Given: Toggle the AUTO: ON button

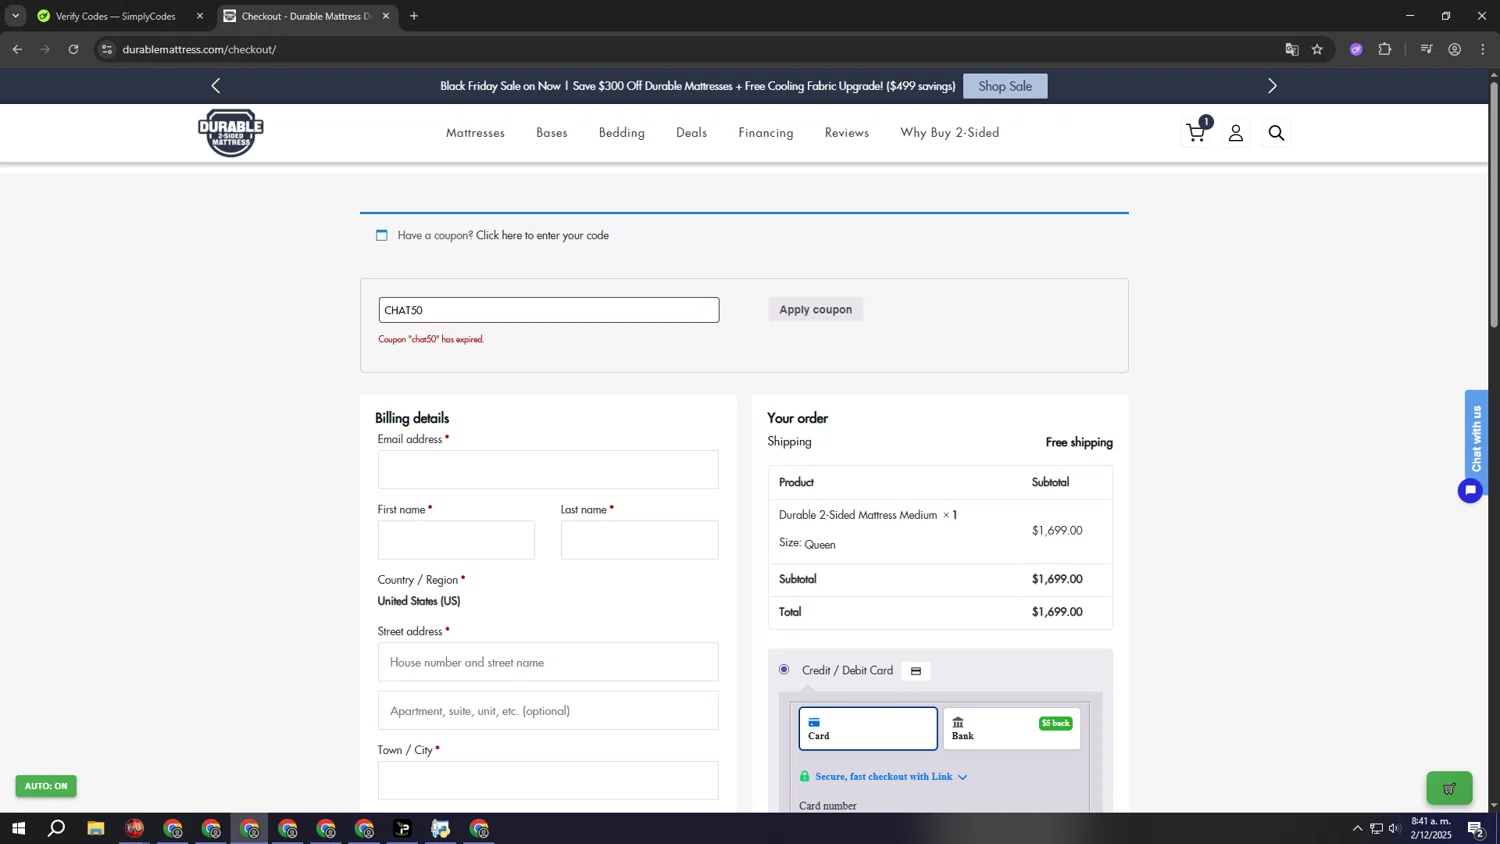Looking at the screenshot, I should click(46, 786).
